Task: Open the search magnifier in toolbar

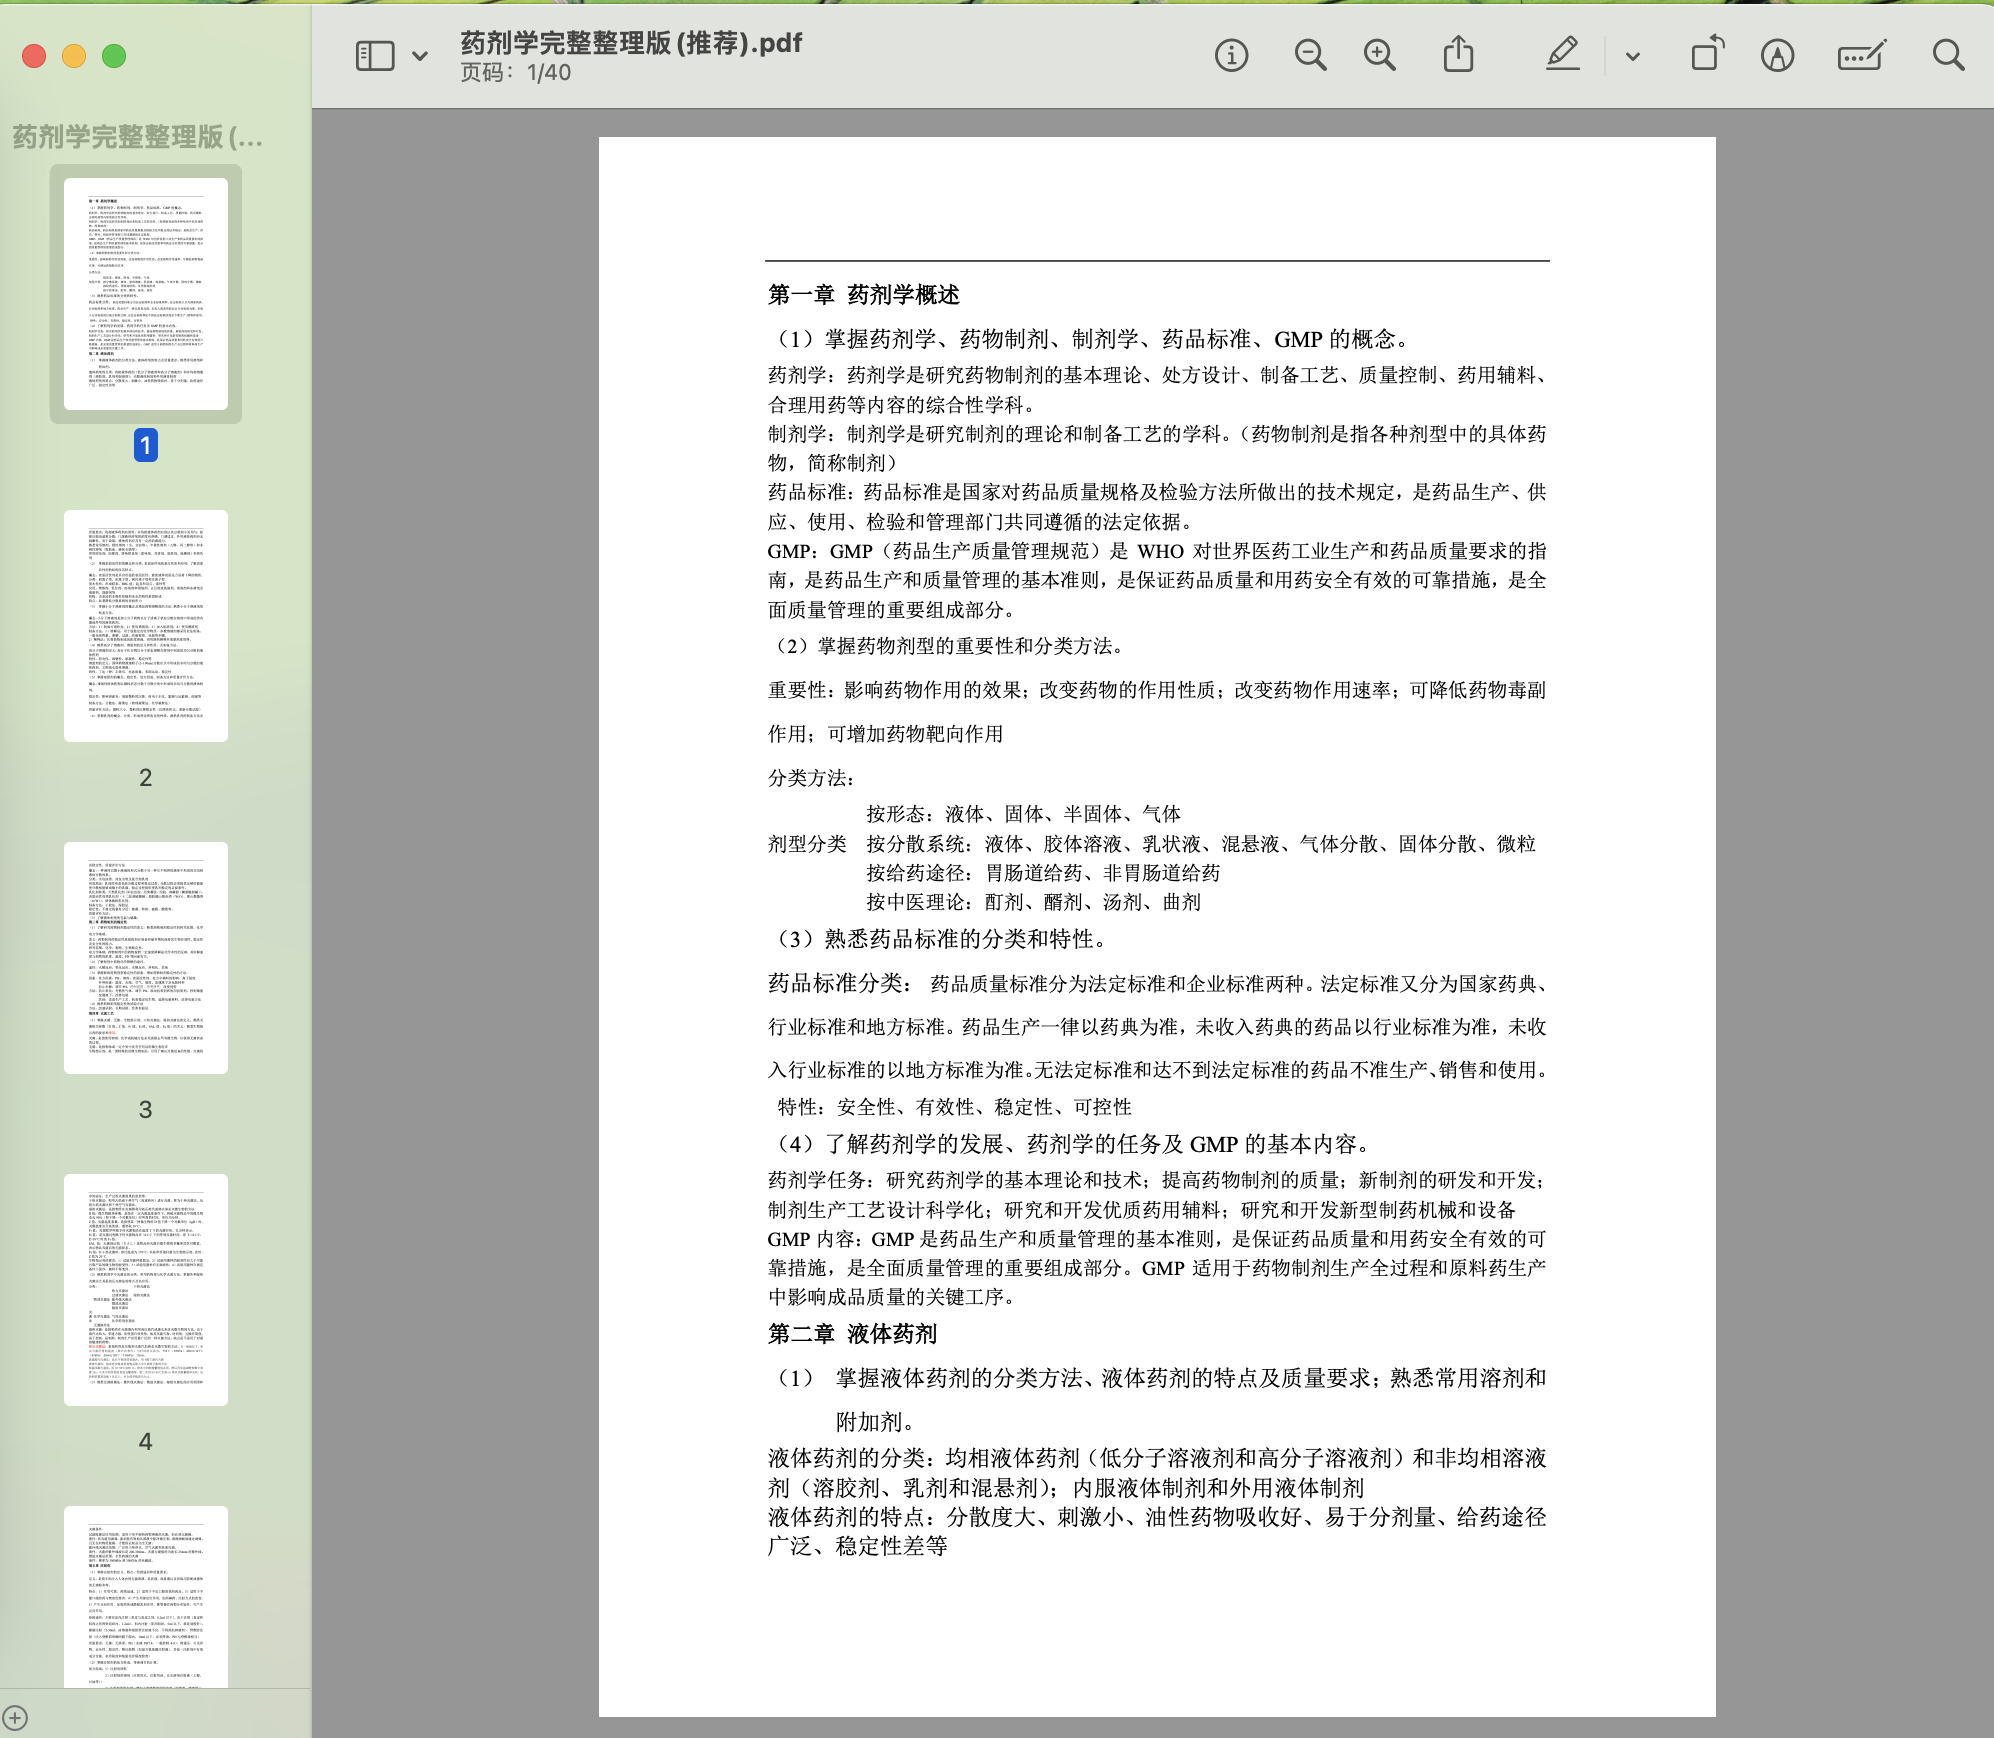Action: click(1948, 55)
